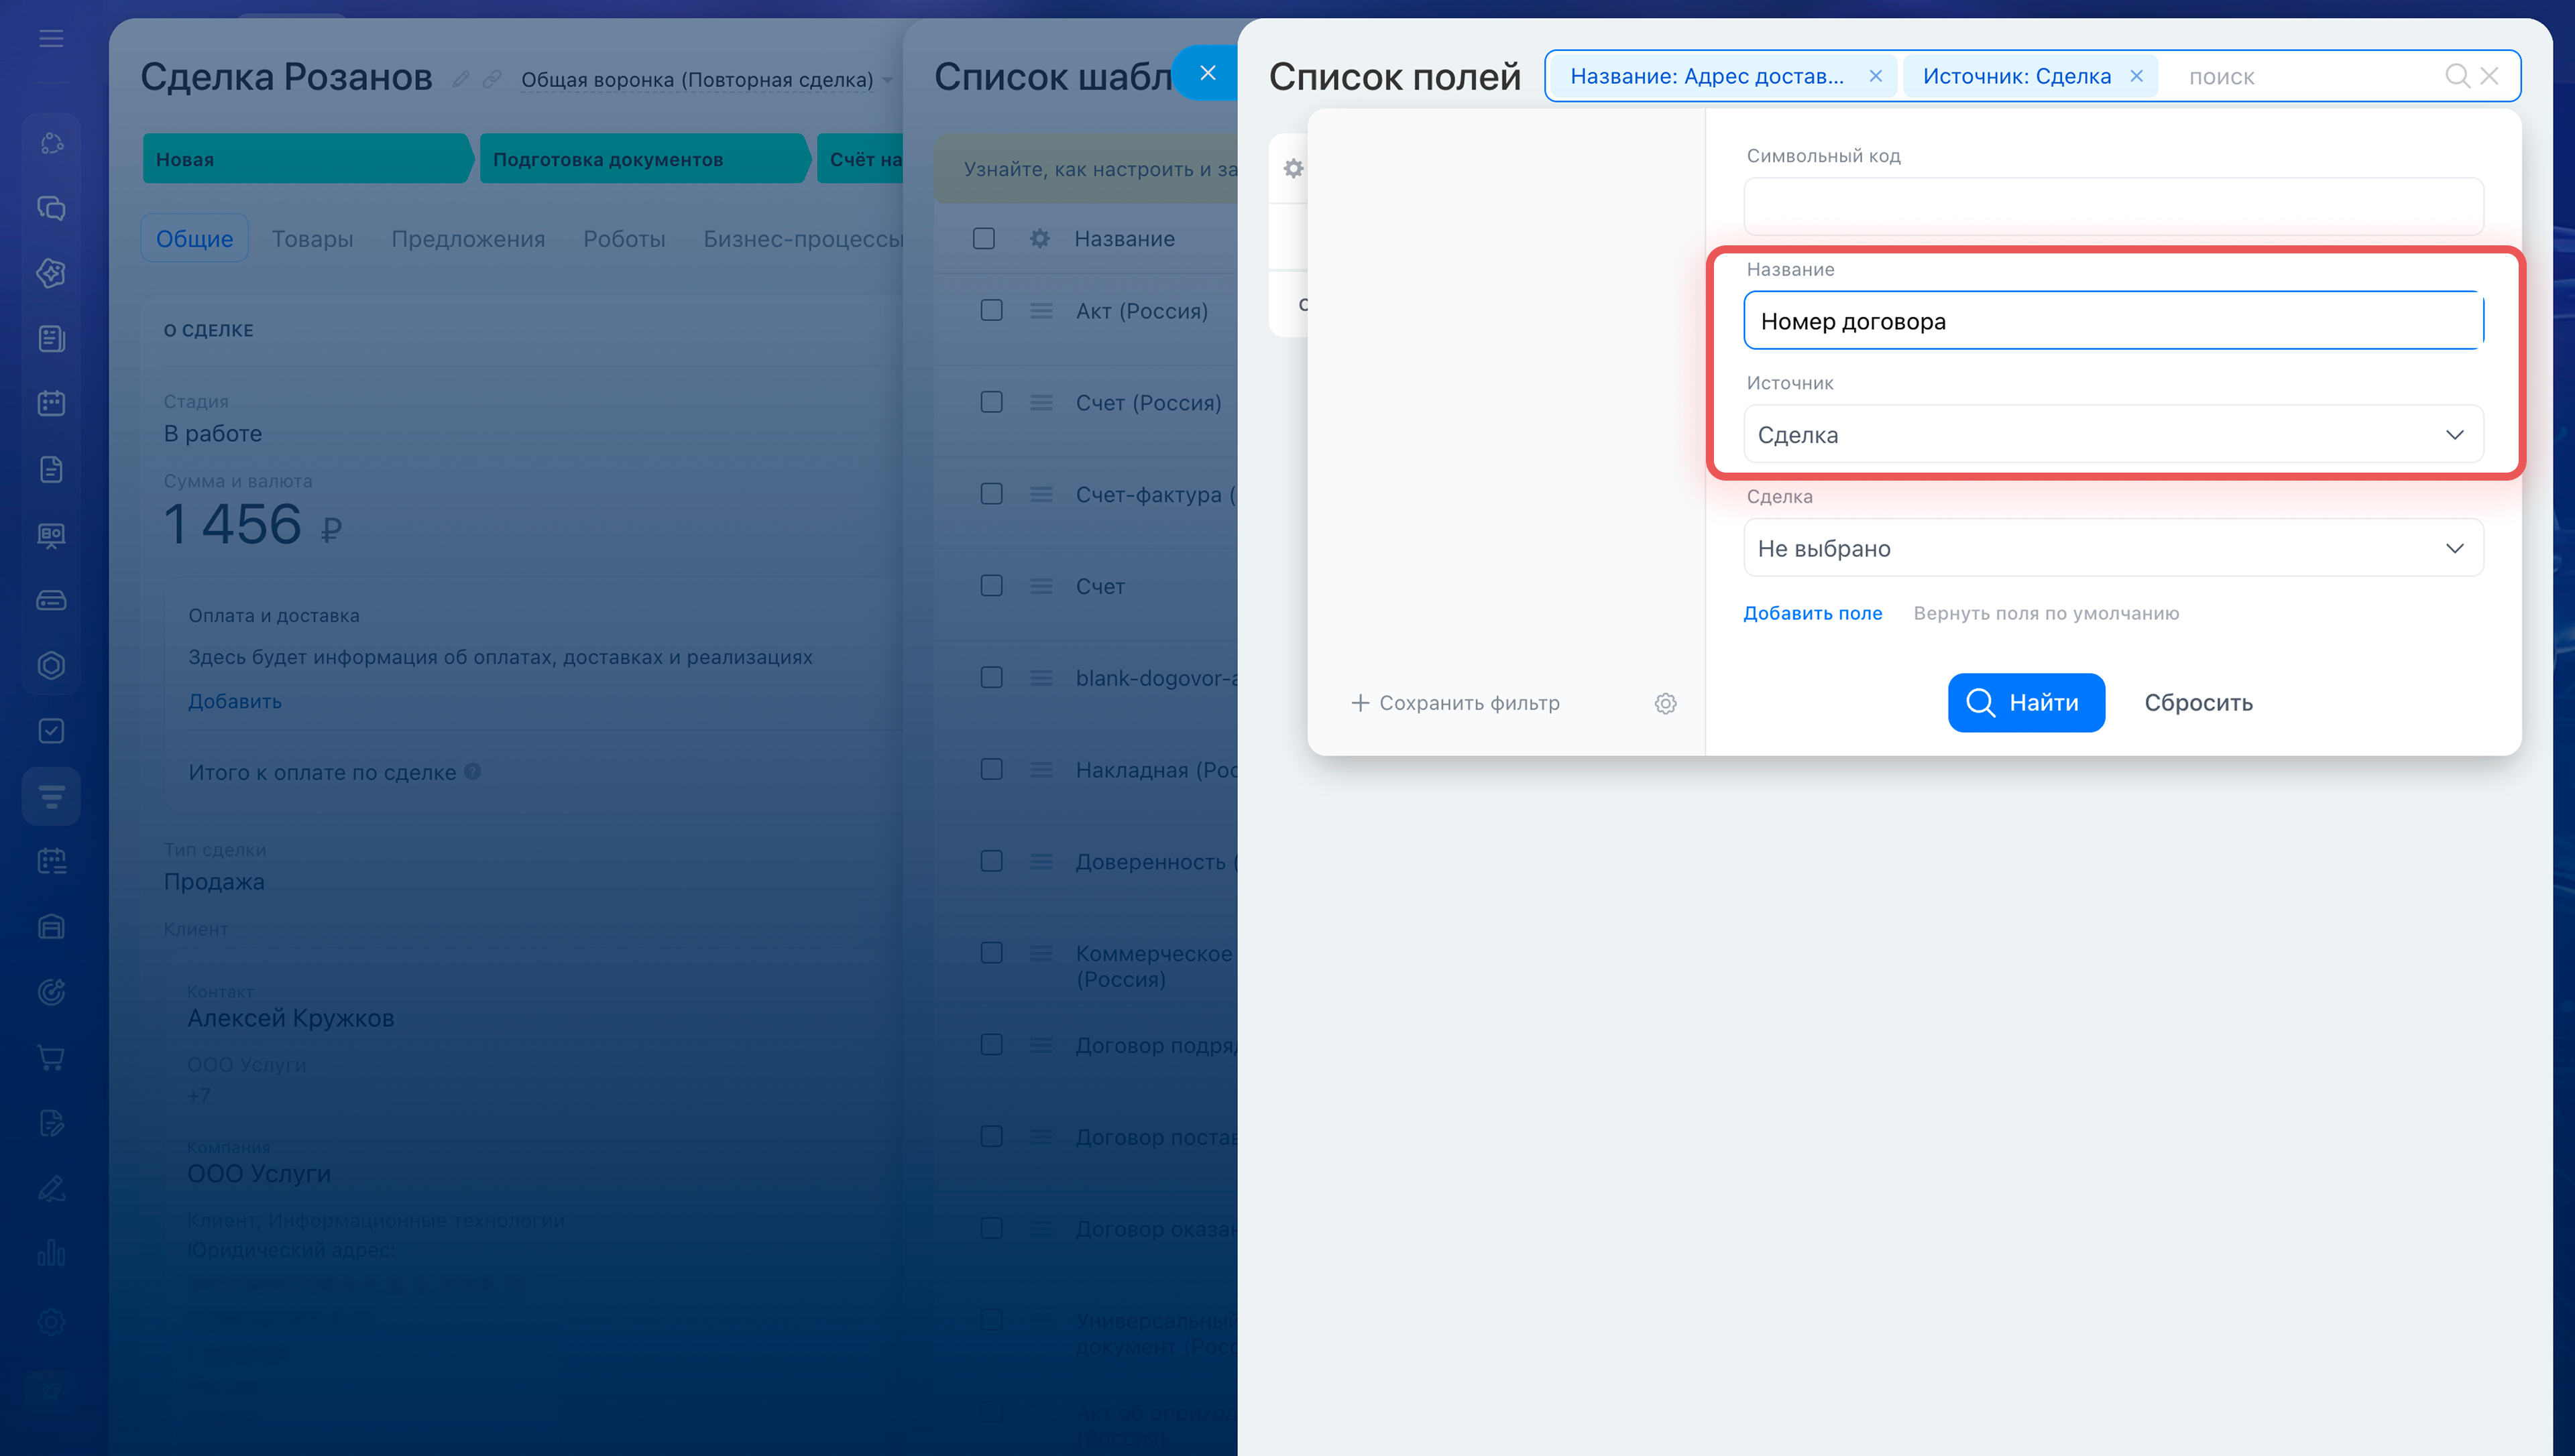
Task: Switch to the Роботы tab
Action: [x=624, y=239]
